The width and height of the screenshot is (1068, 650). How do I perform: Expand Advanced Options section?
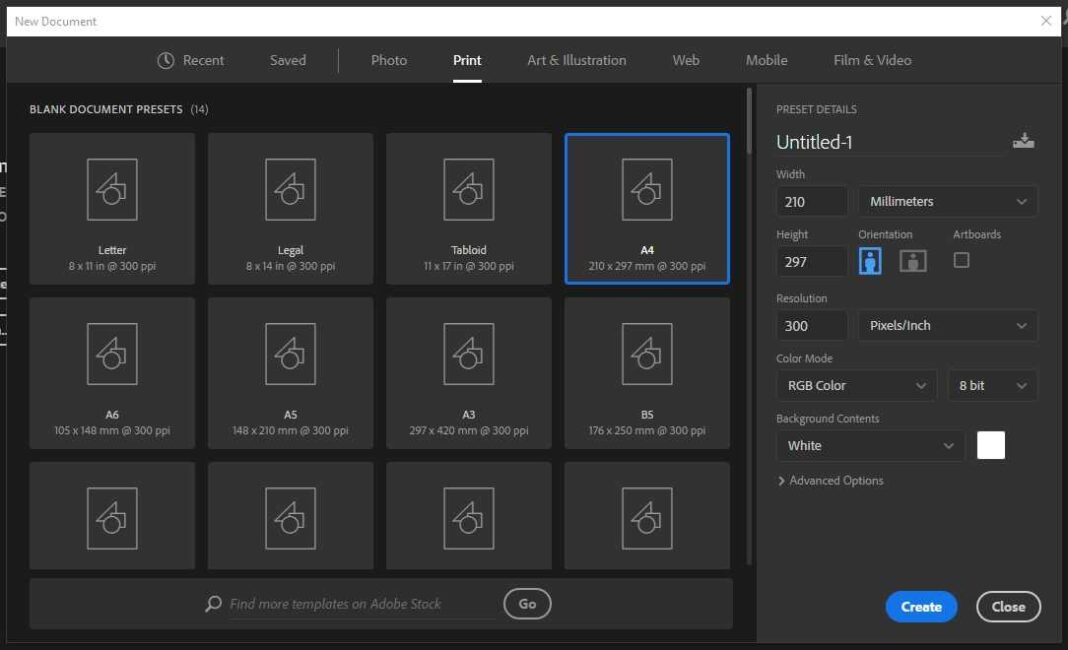[830, 481]
